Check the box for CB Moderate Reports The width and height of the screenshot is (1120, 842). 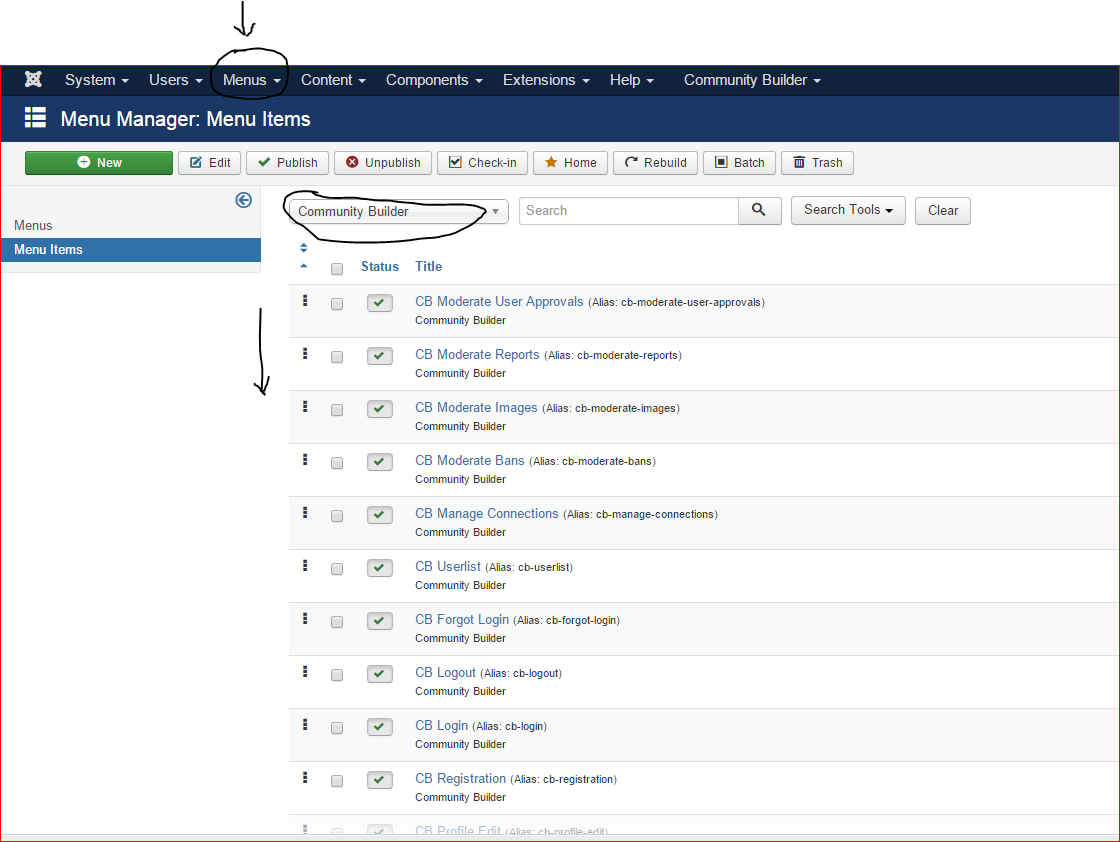tap(337, 356)
